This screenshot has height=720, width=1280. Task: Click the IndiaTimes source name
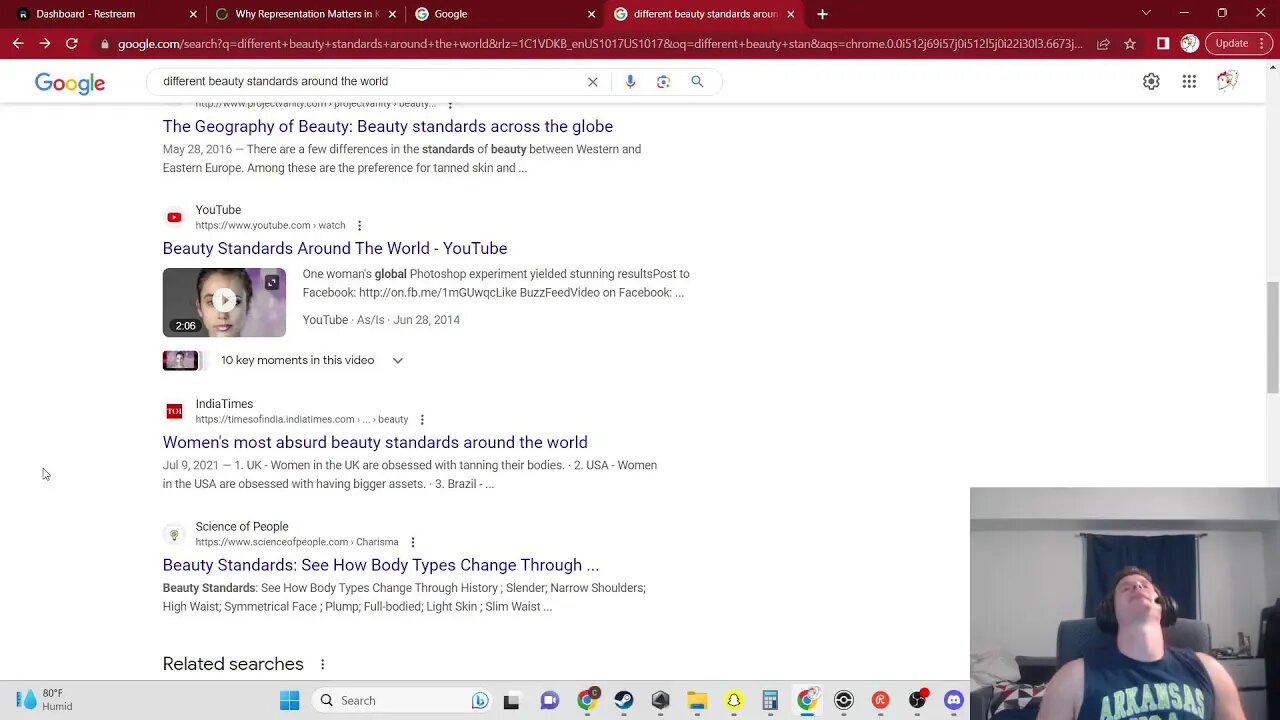point(224,404)
